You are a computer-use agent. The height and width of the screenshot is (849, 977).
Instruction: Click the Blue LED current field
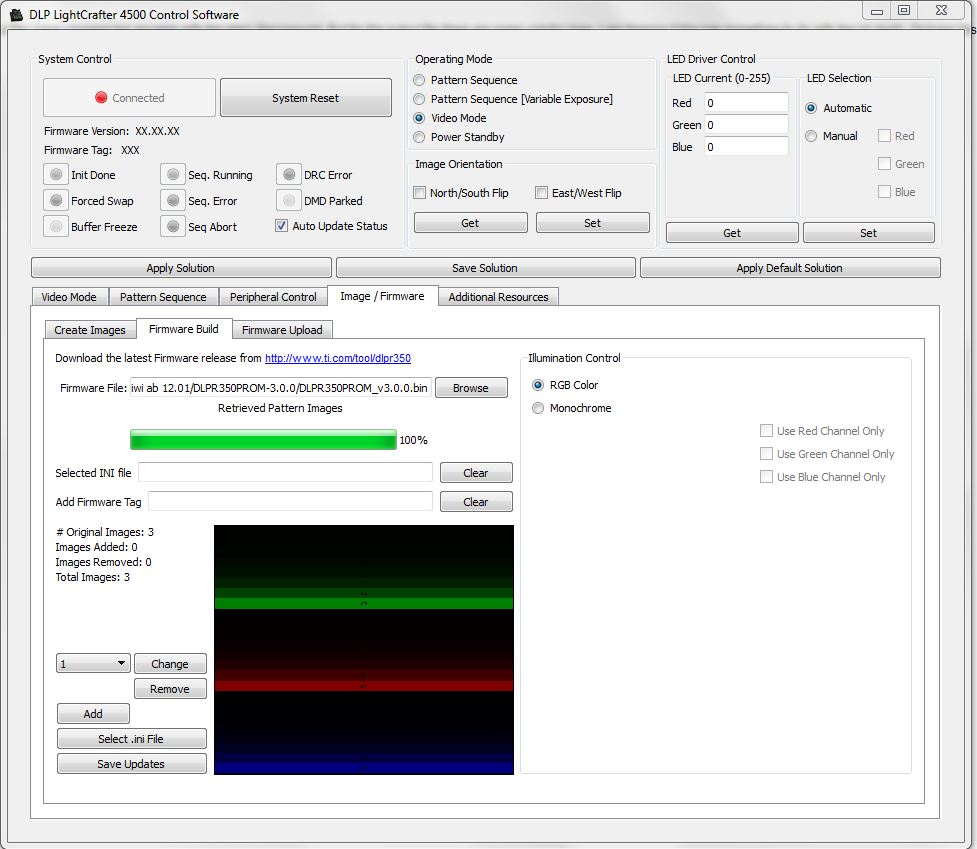(x=746, y=147)
